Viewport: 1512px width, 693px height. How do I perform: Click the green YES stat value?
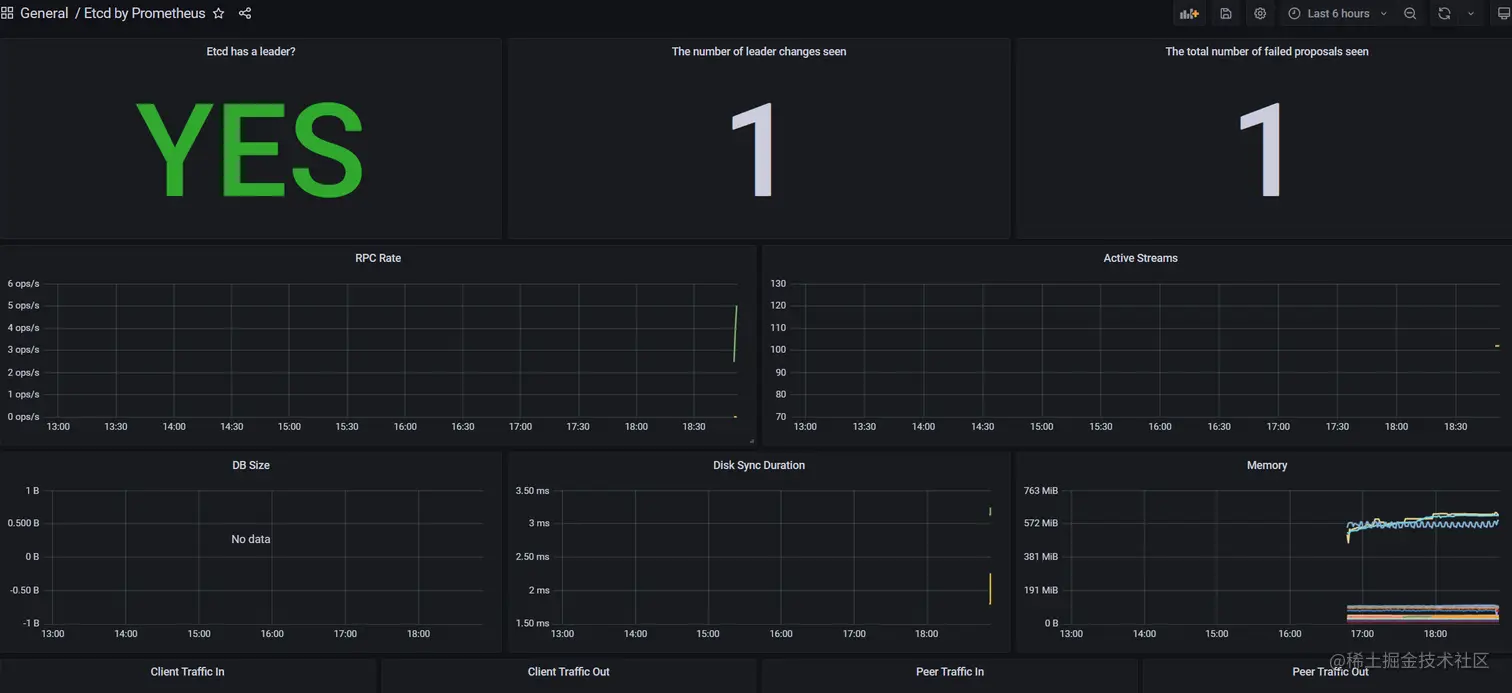[249, 150]
